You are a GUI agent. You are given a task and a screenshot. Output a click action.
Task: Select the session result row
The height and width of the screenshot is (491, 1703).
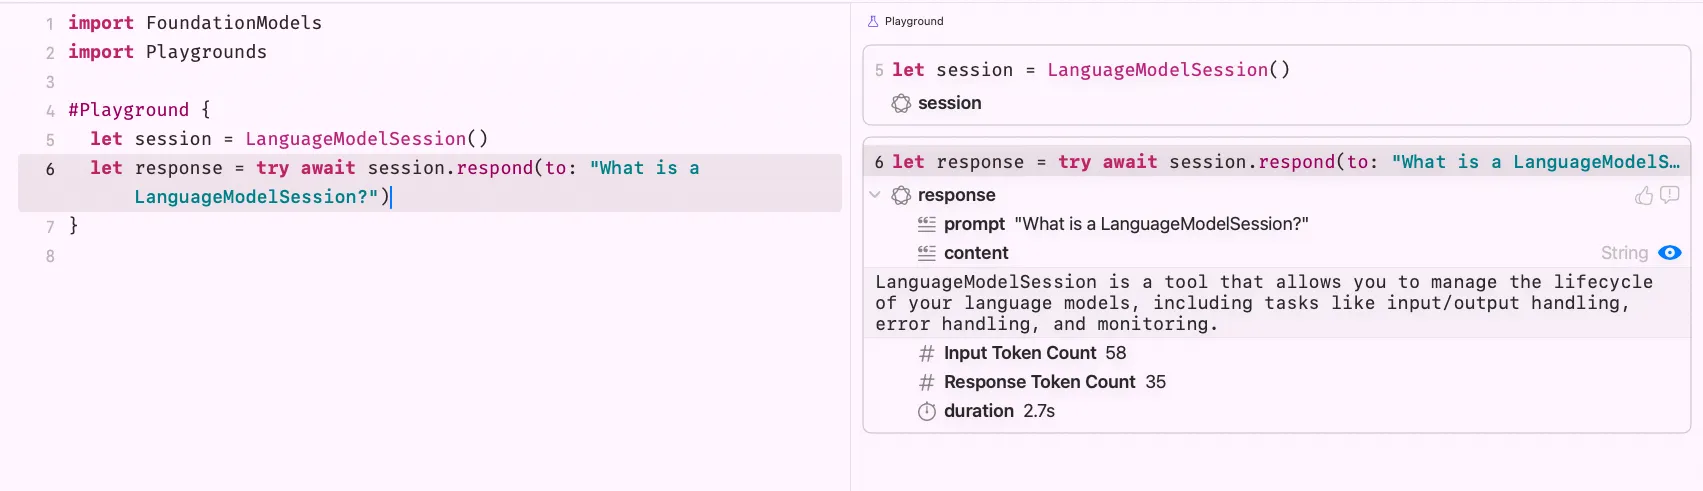click(x=1276, y=103)
